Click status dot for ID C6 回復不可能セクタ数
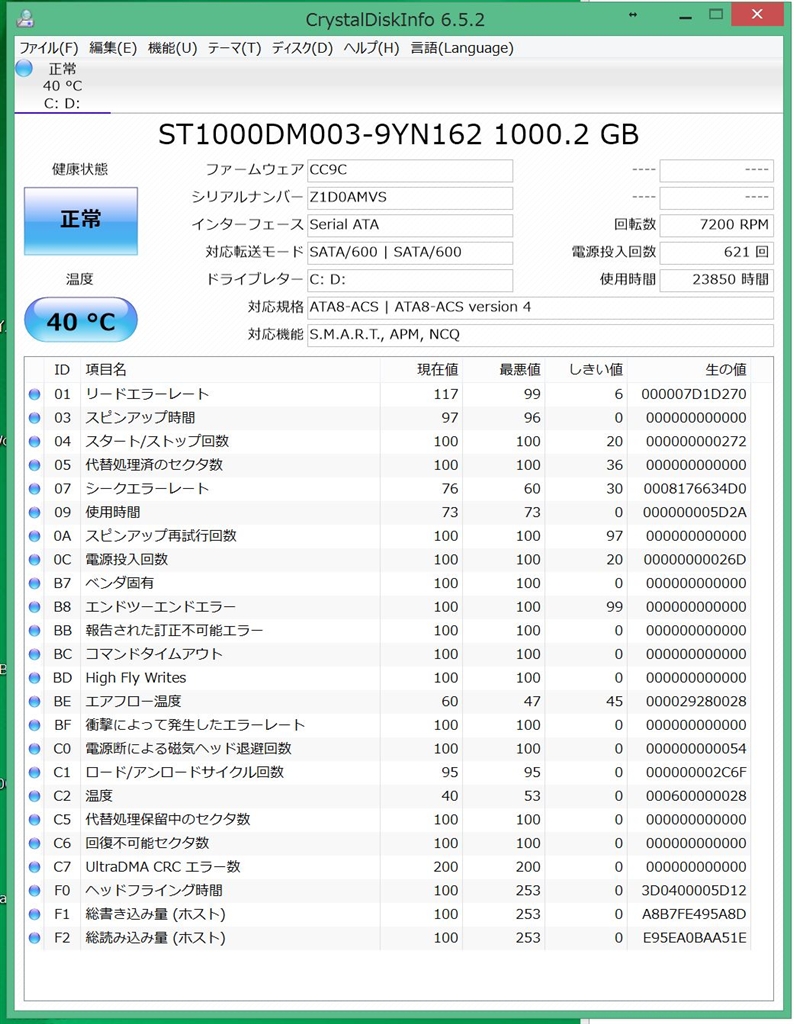Viewport: 796px width, 1024px height. click(35, 844)
